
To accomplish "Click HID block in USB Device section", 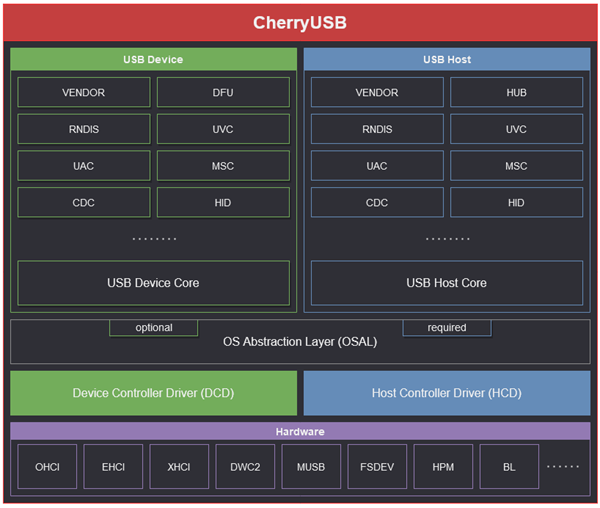I will (223, 203).
